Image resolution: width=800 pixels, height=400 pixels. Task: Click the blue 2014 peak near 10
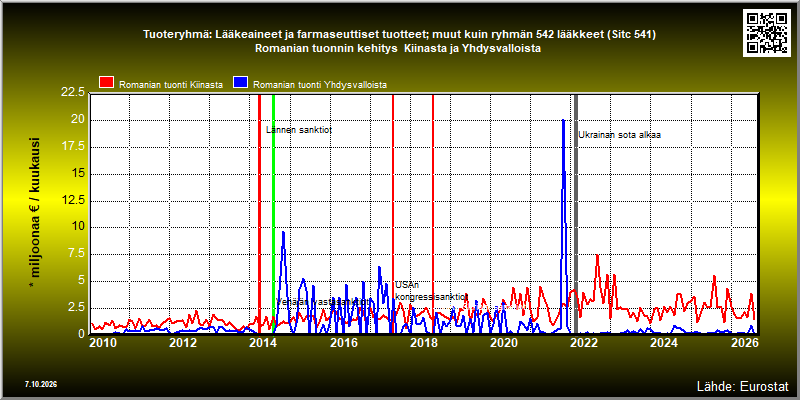point(283,233)
